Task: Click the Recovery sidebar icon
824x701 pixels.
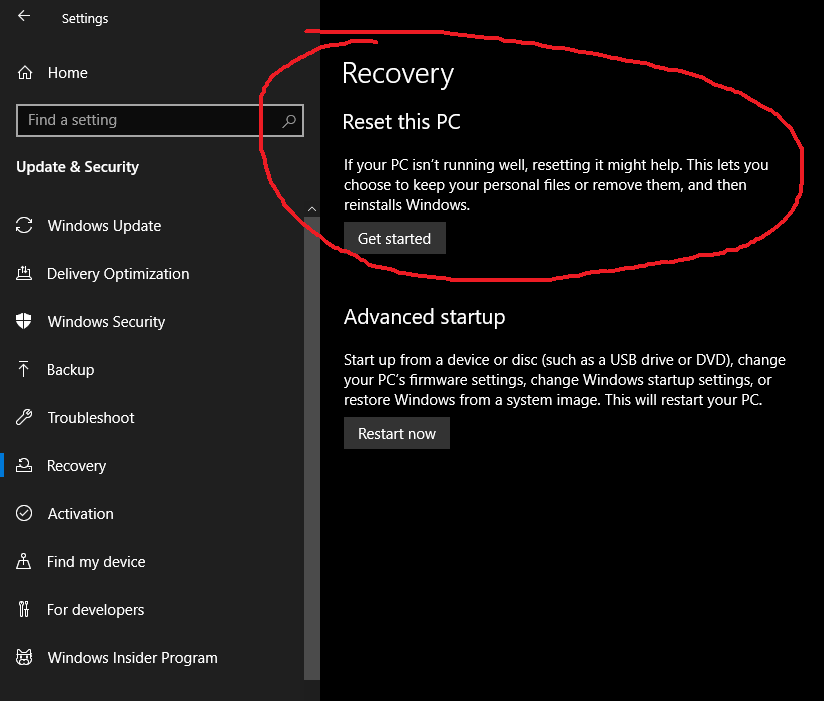Action: coord(24,465)
